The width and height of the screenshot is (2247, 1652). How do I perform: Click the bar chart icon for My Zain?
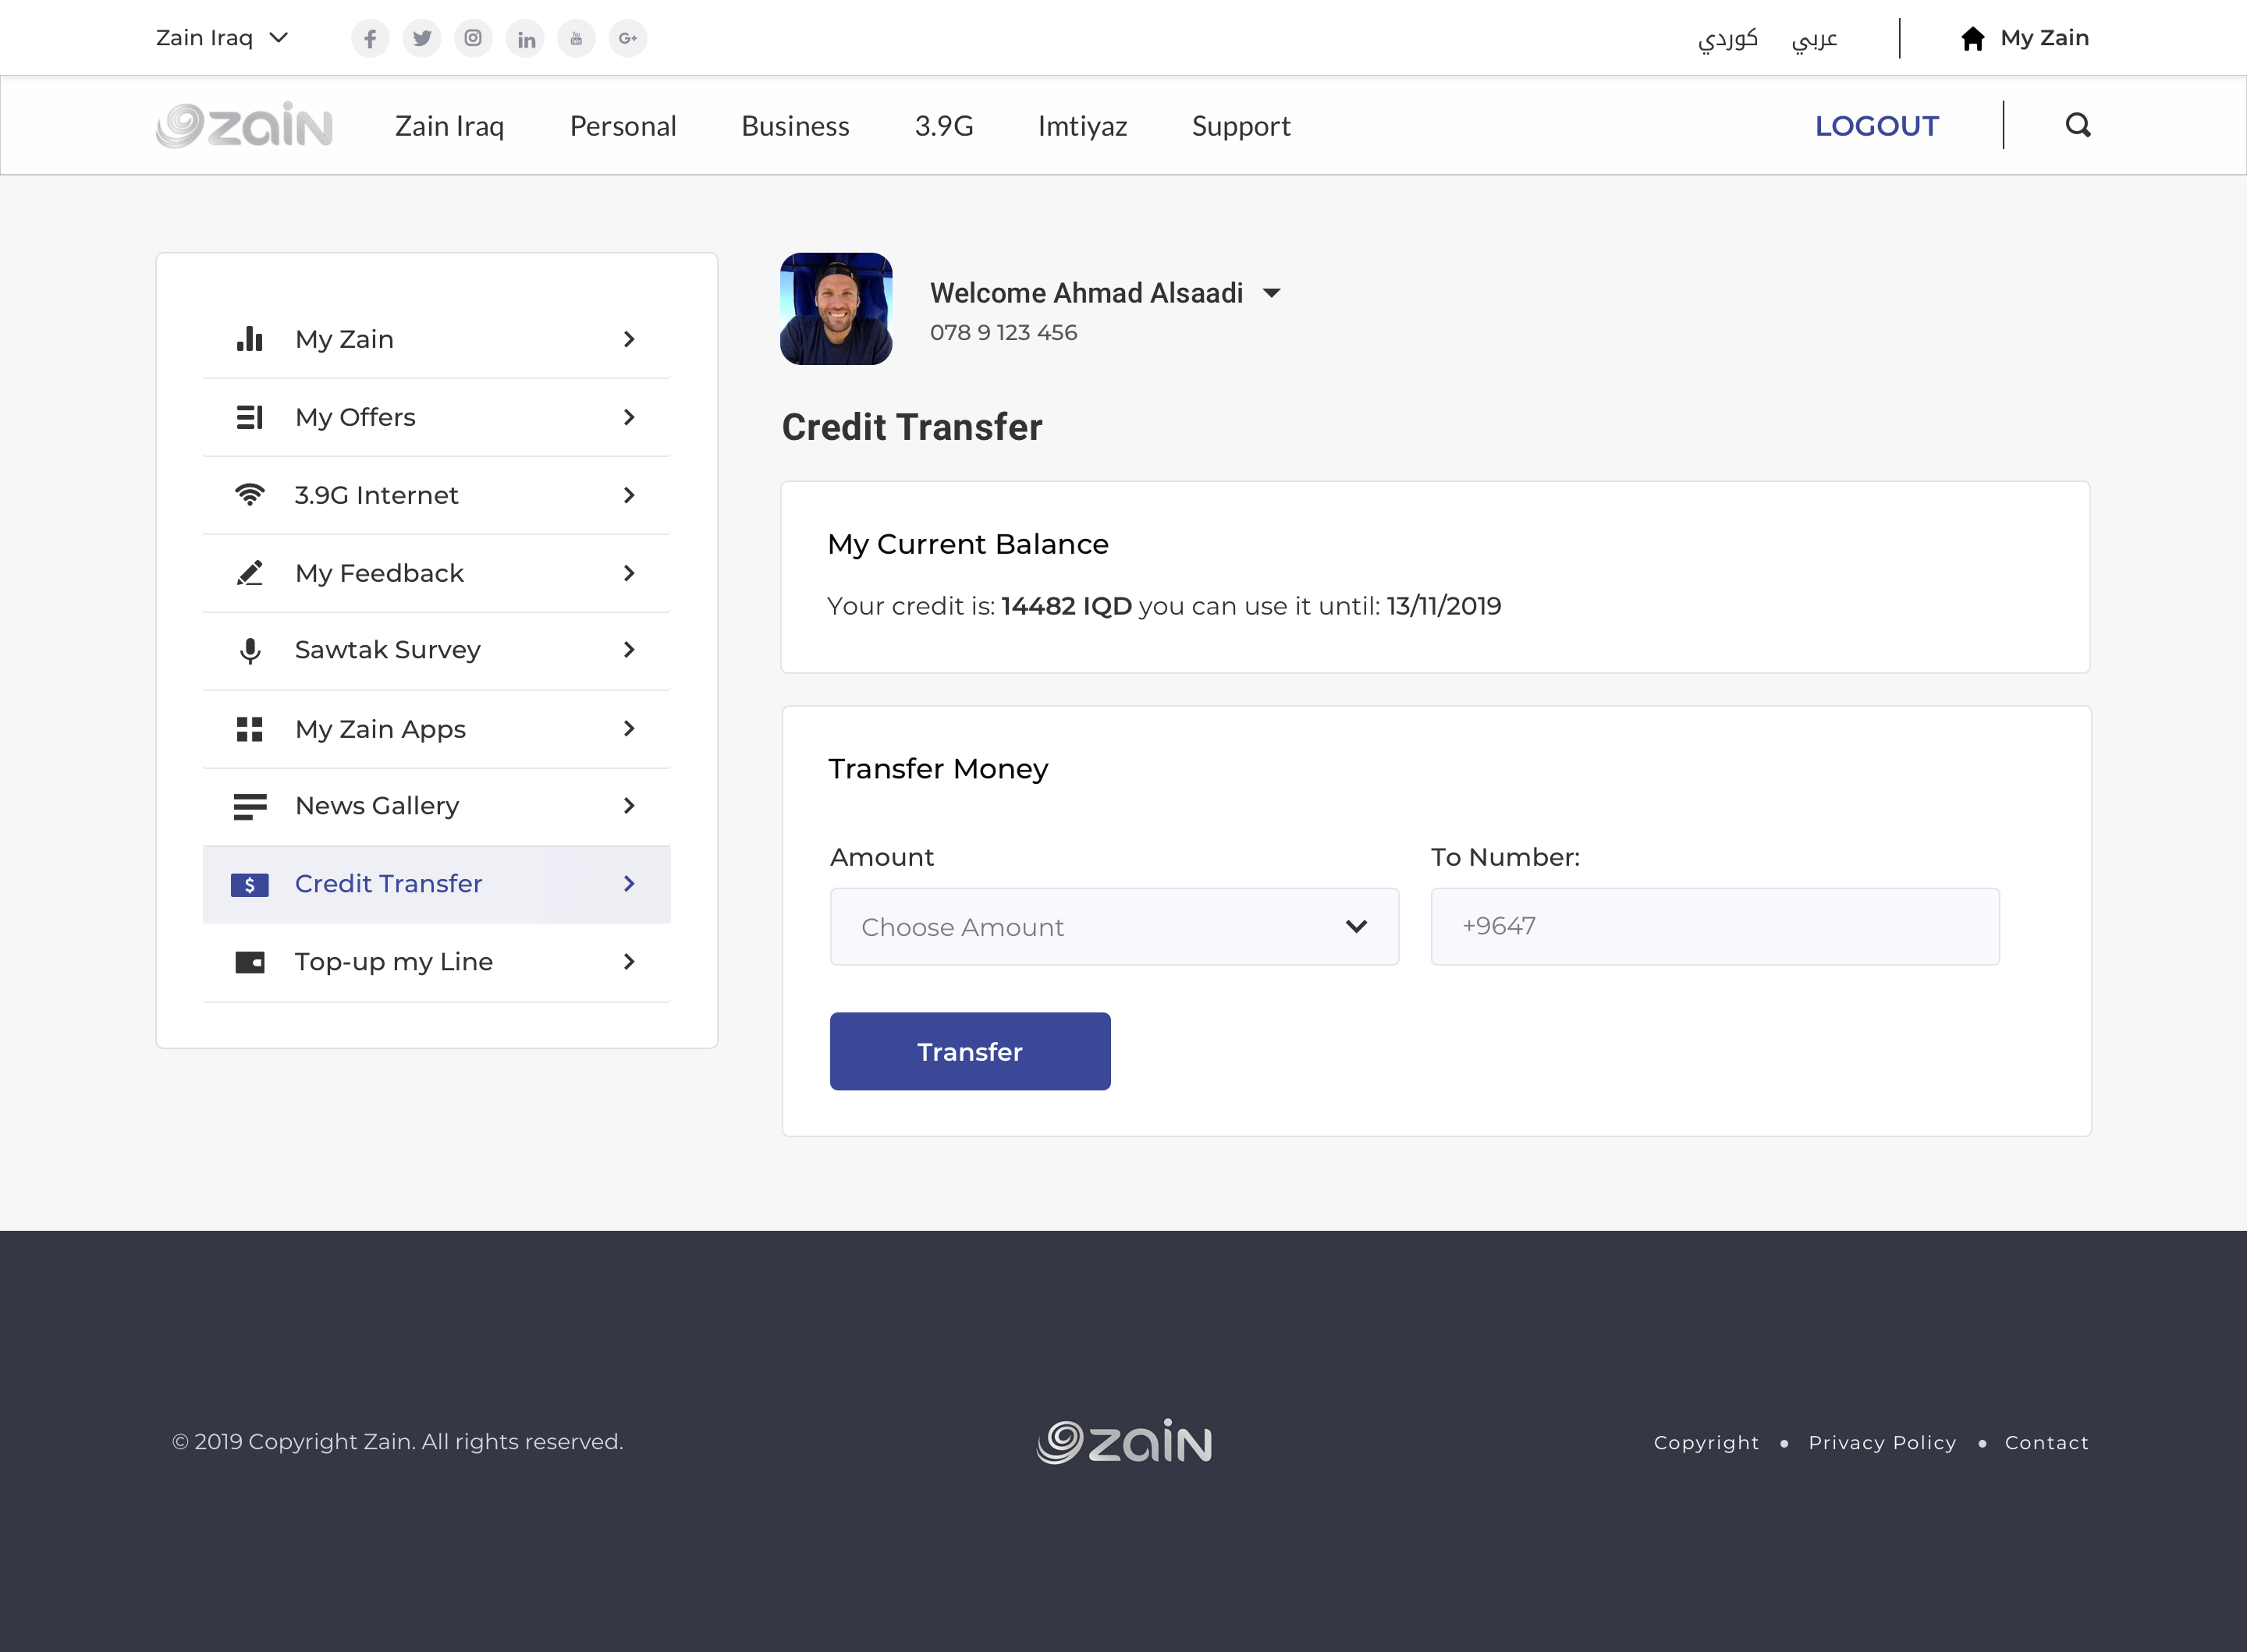coord(250,339)
